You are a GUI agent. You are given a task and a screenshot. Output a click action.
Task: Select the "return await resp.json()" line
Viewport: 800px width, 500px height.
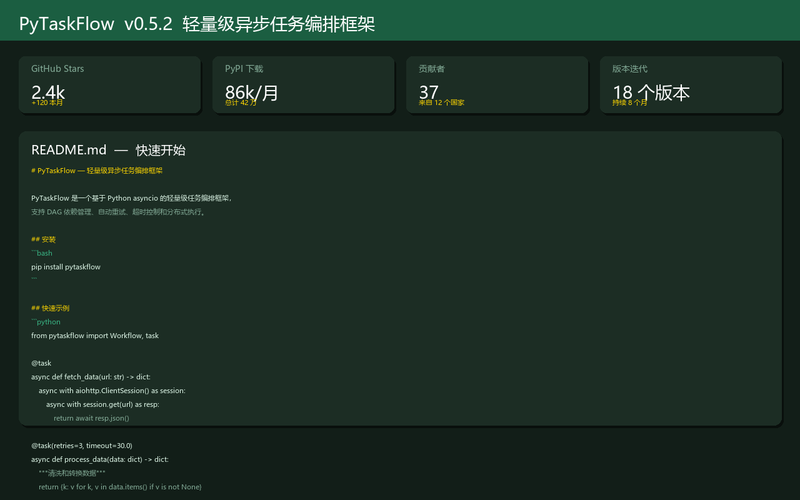pos(91,418)
